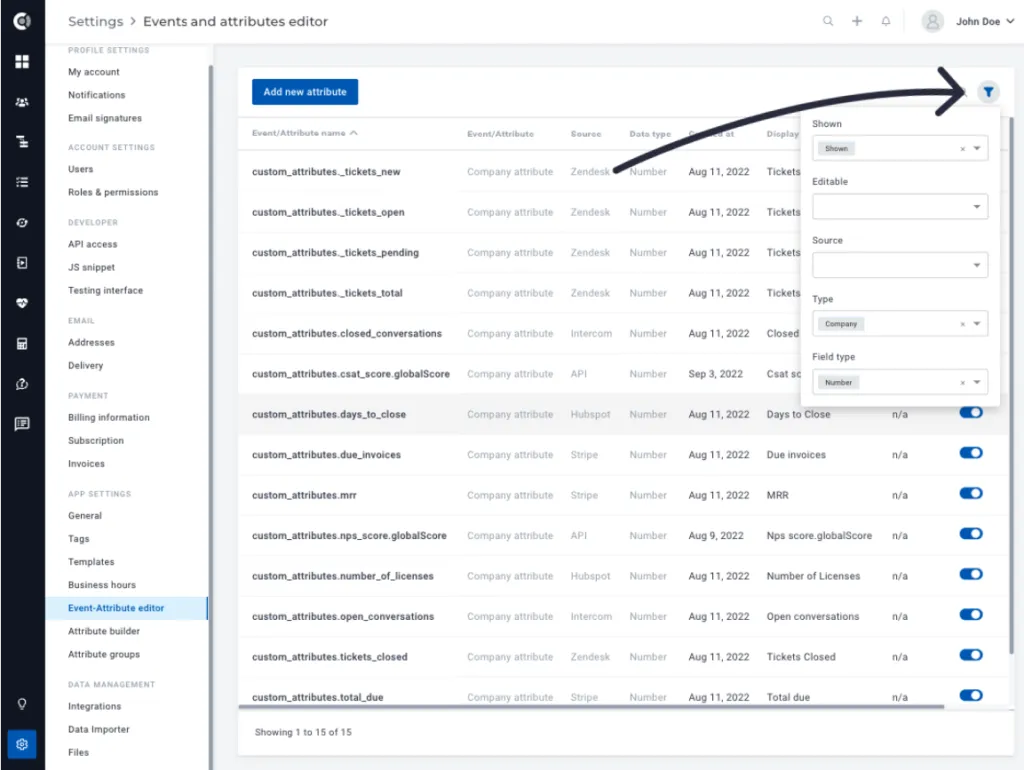
Task: Click the app logo at the top of the left rail
Action: [x=22, y=21]
